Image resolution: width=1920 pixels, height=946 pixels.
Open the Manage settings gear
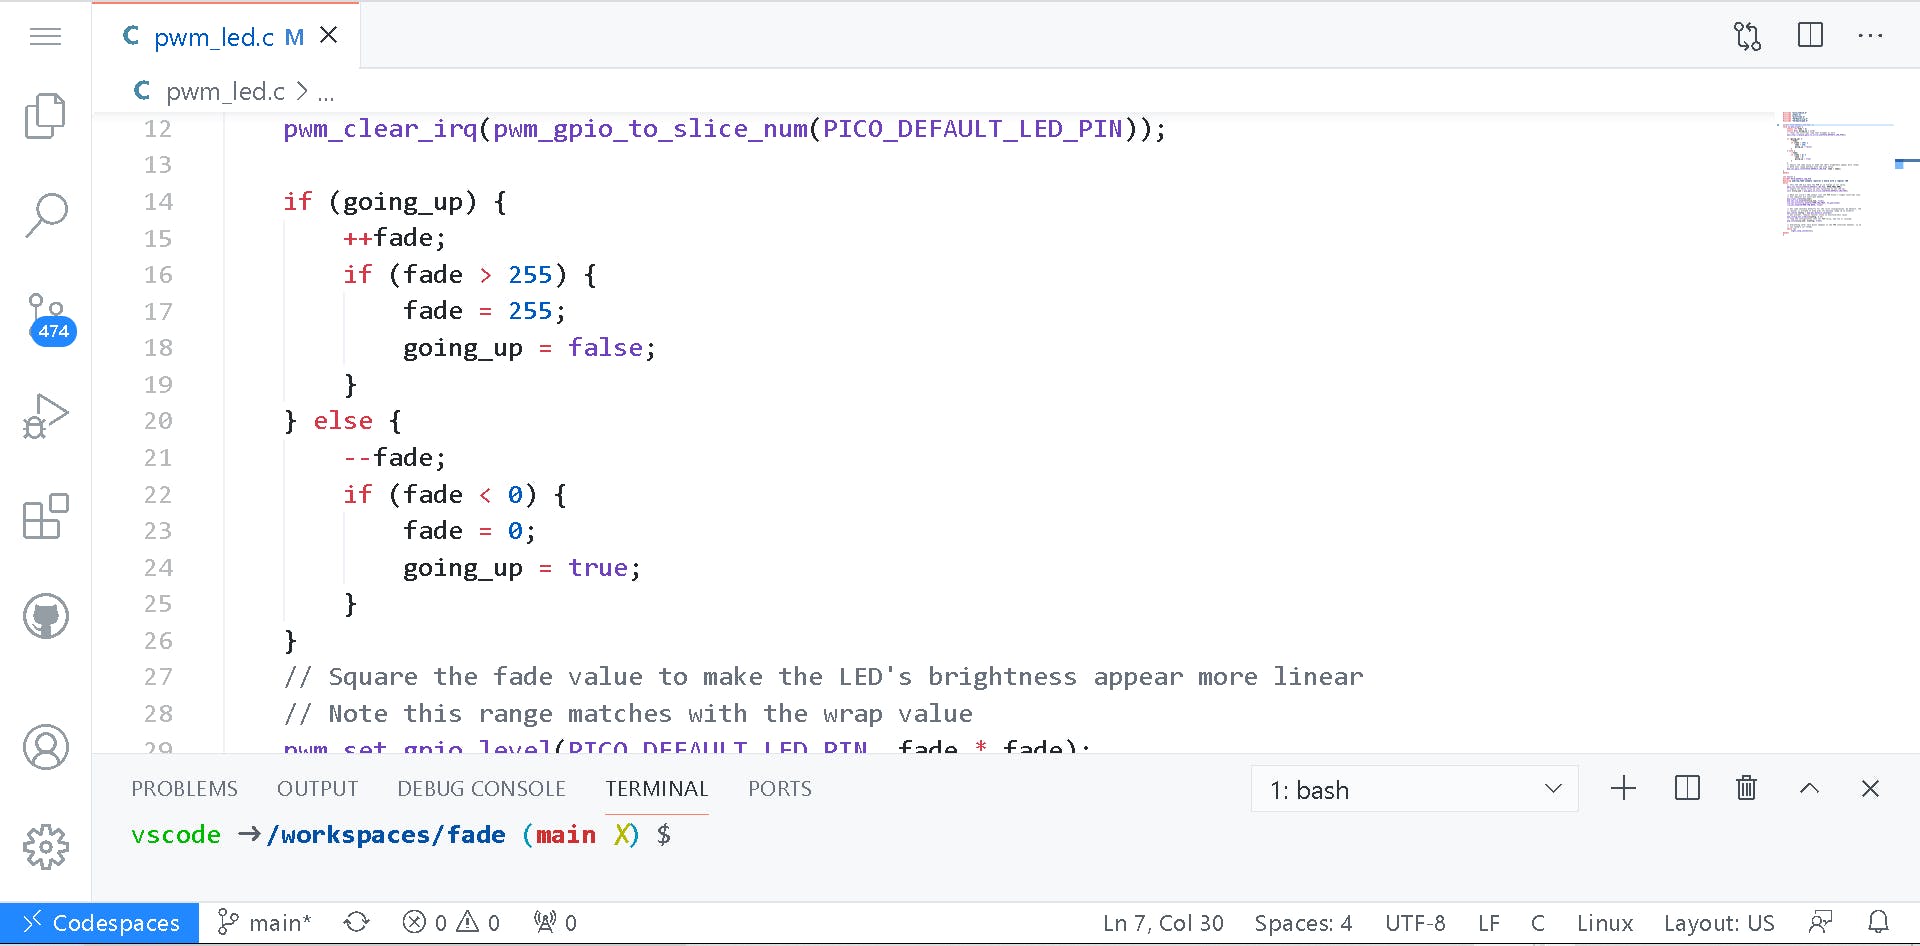tap(46, 847)
